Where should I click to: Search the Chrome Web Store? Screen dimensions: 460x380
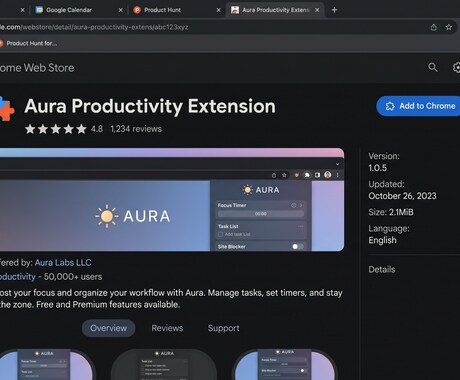point(433,67)
